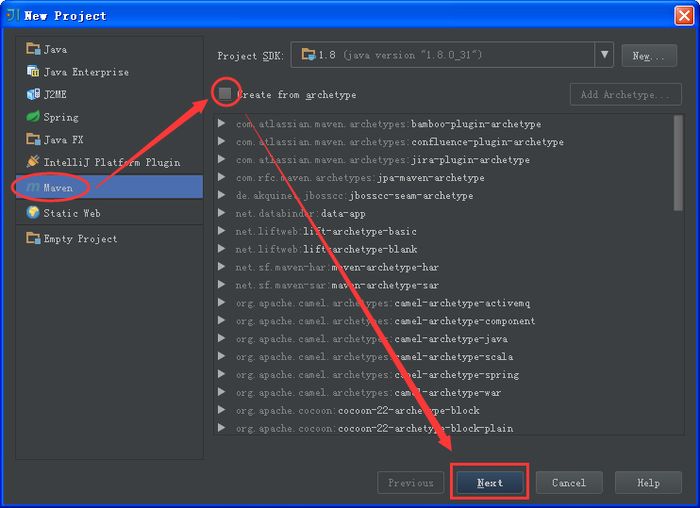Click the Static Web globe icon
Image resolution: width=700 pixels, height=508 pixels.
33,212
